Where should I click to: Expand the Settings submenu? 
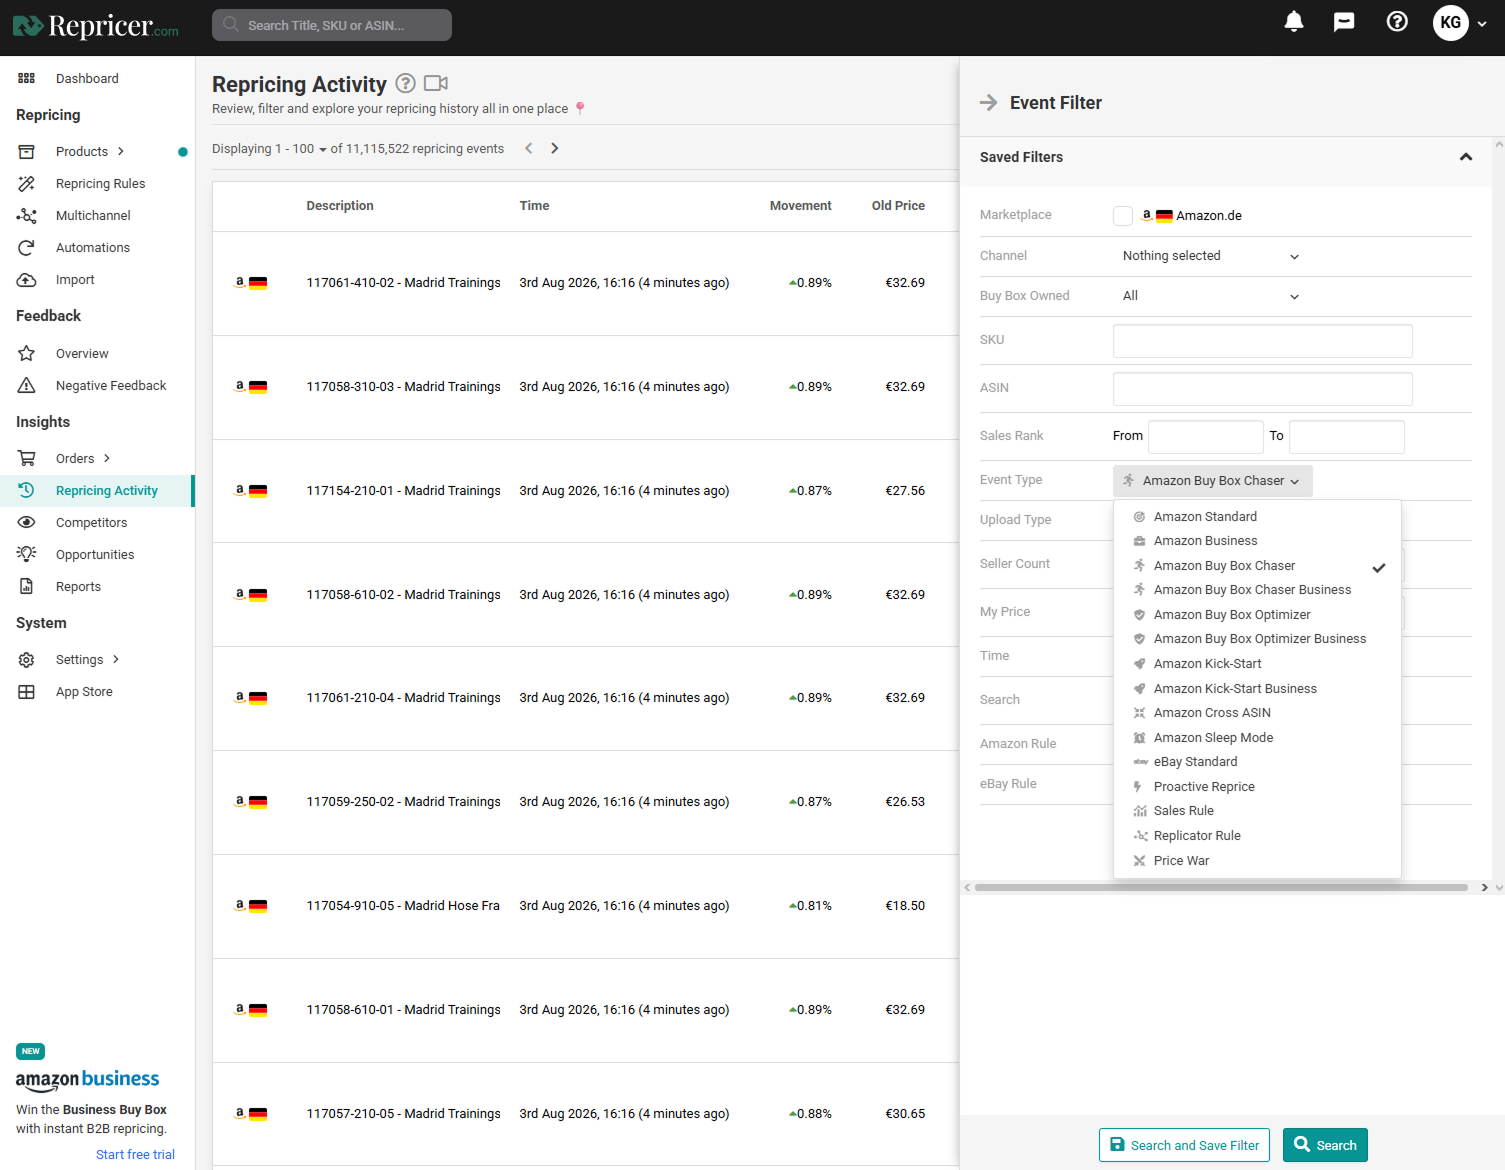point(116,660)
